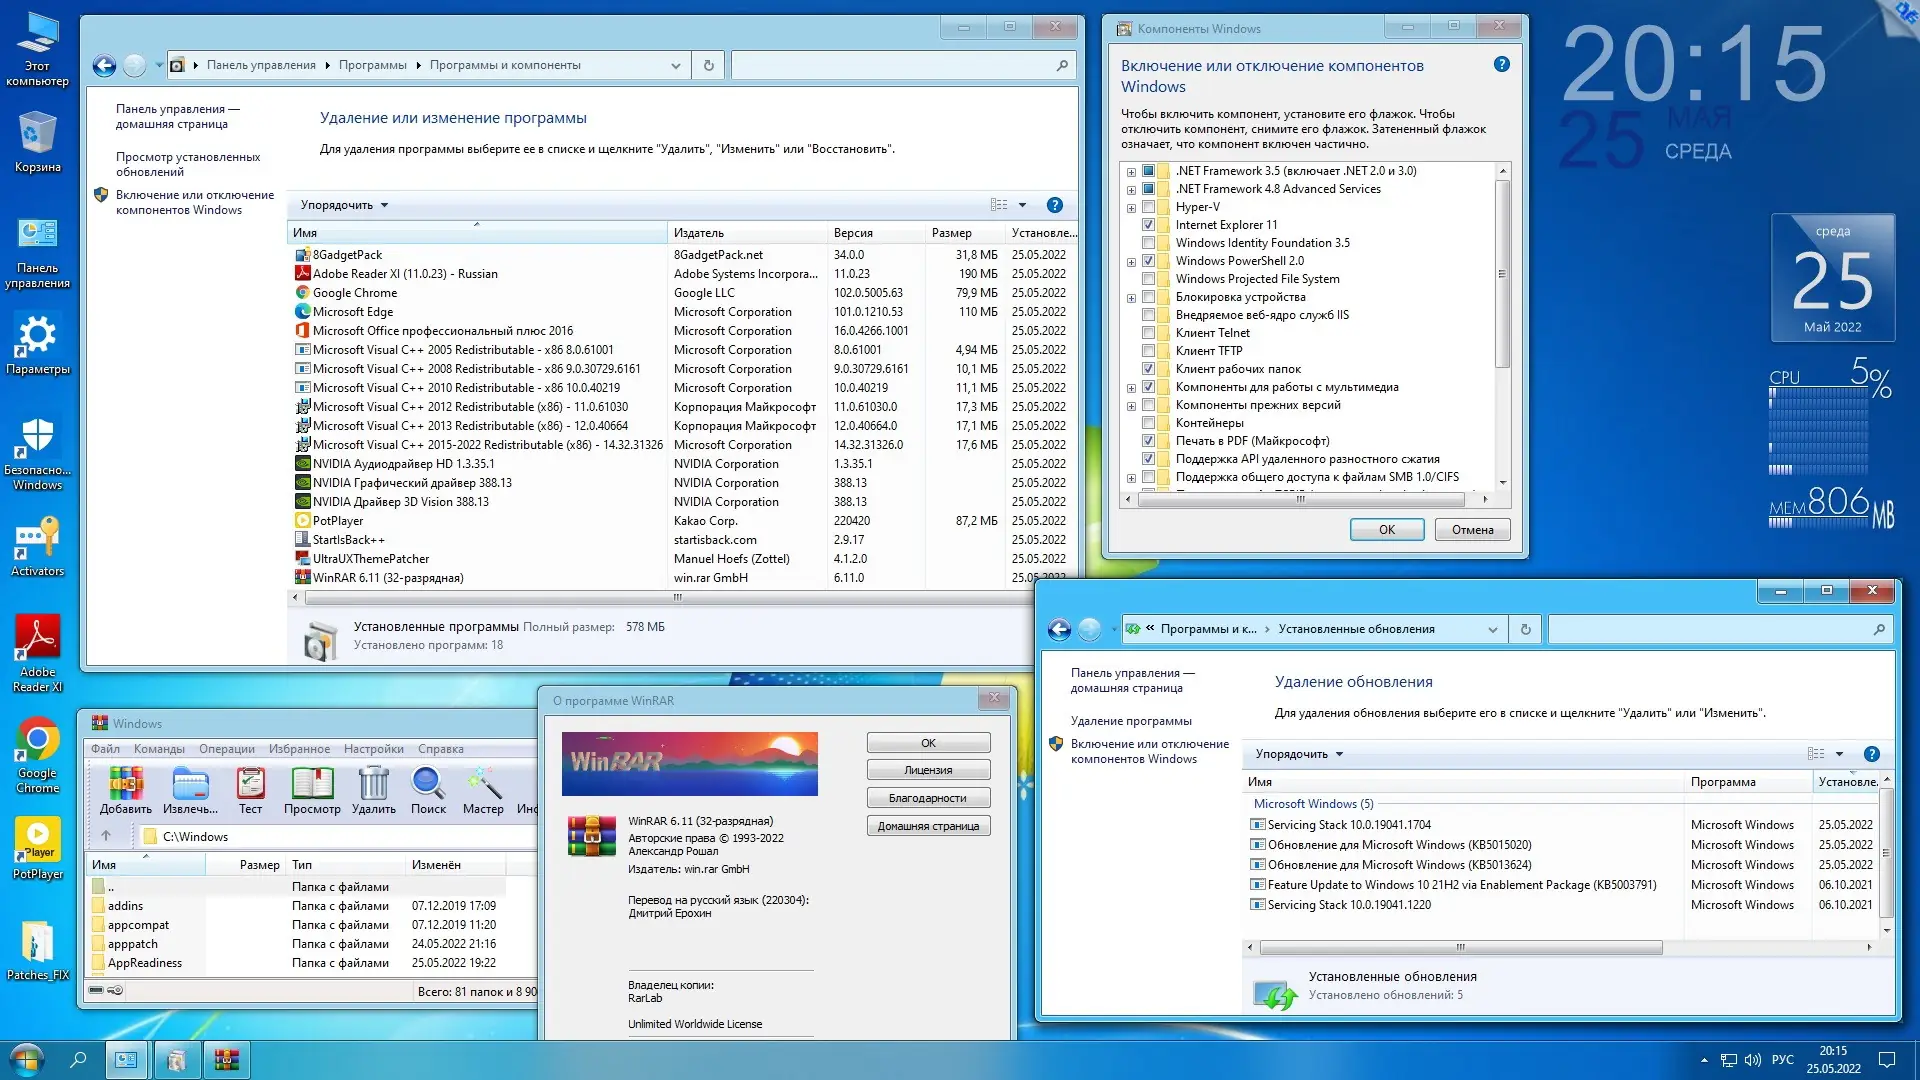Click WinRAR Add (Добавить) toolbar icon
The height and width of the screenshot is (1080, 1920).
pos(126,785)
